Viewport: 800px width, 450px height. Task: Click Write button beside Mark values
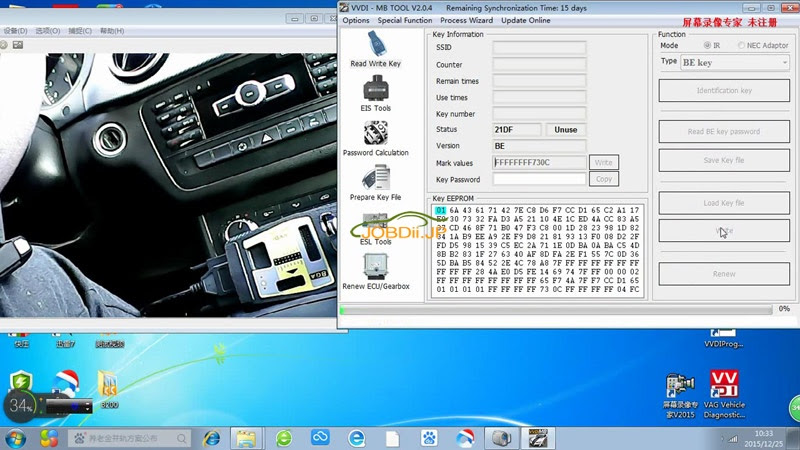(x=604, y=162)
